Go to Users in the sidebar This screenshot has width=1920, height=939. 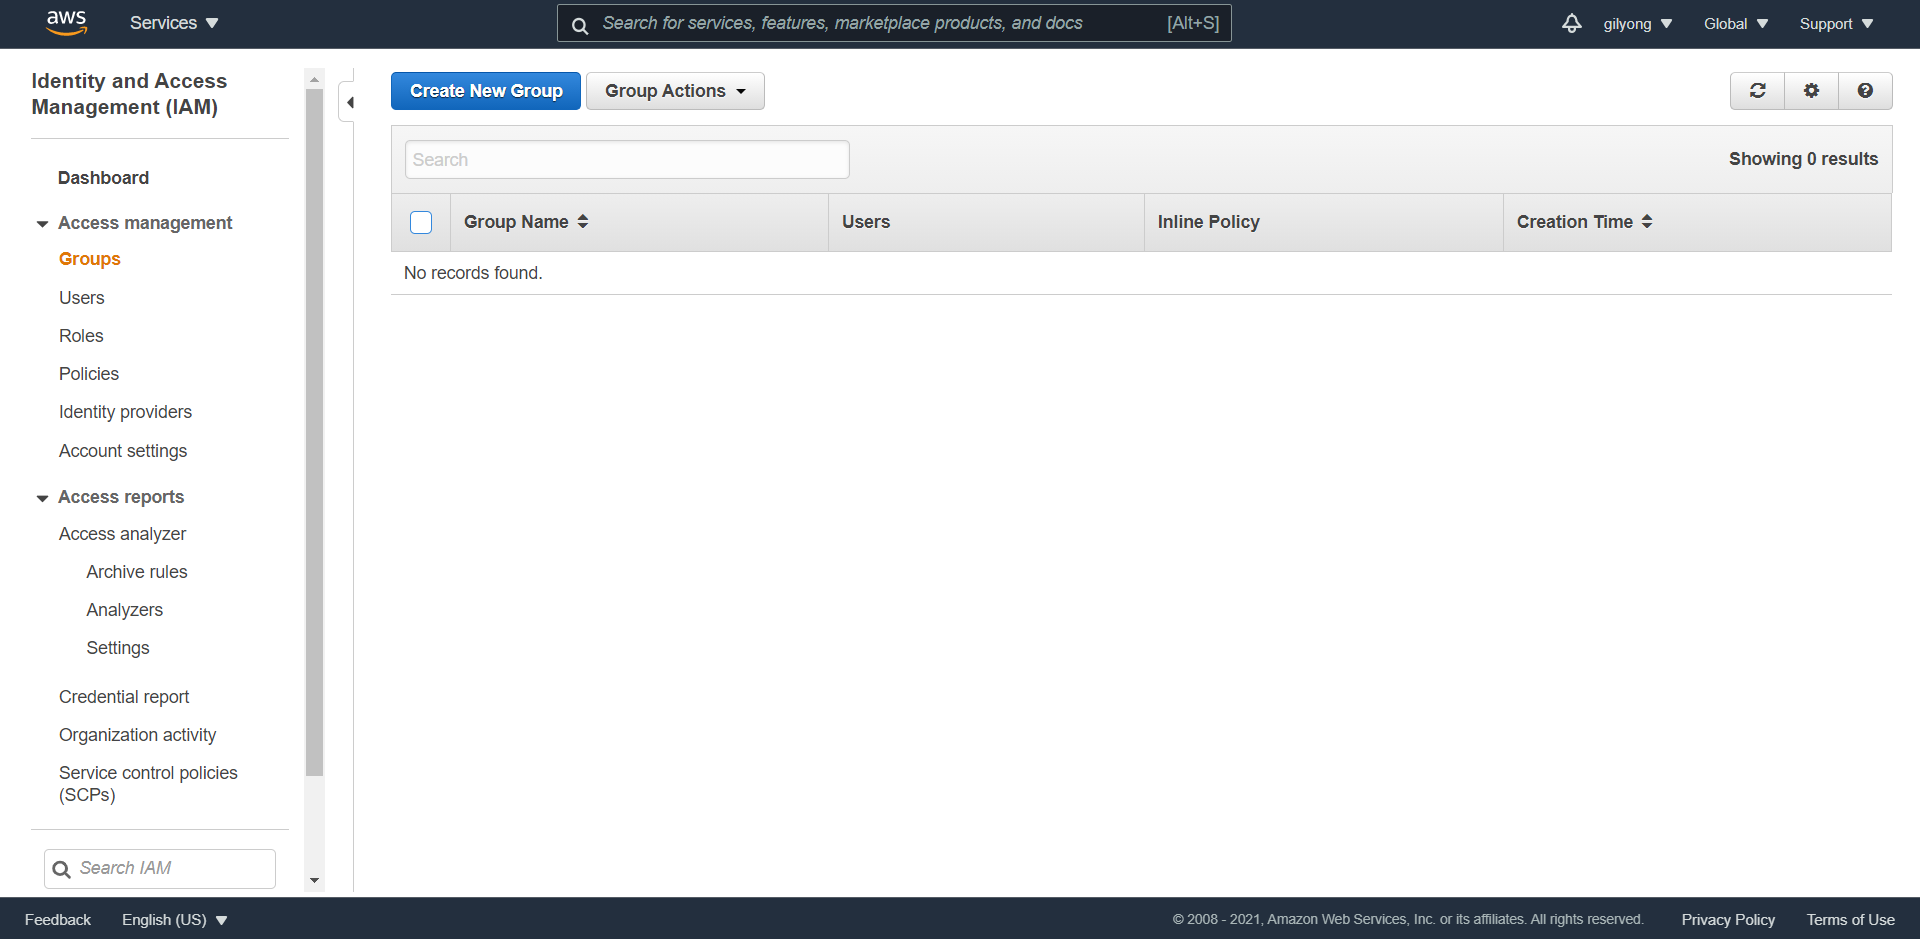pos(81,298)
